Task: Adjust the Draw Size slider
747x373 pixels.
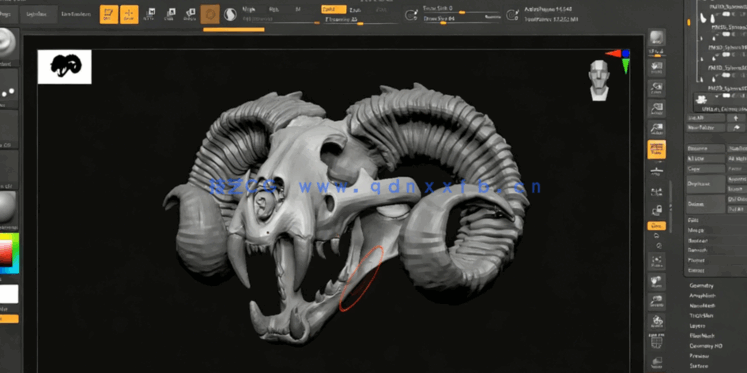Action: pyautogui.click(x=460, y=20)
